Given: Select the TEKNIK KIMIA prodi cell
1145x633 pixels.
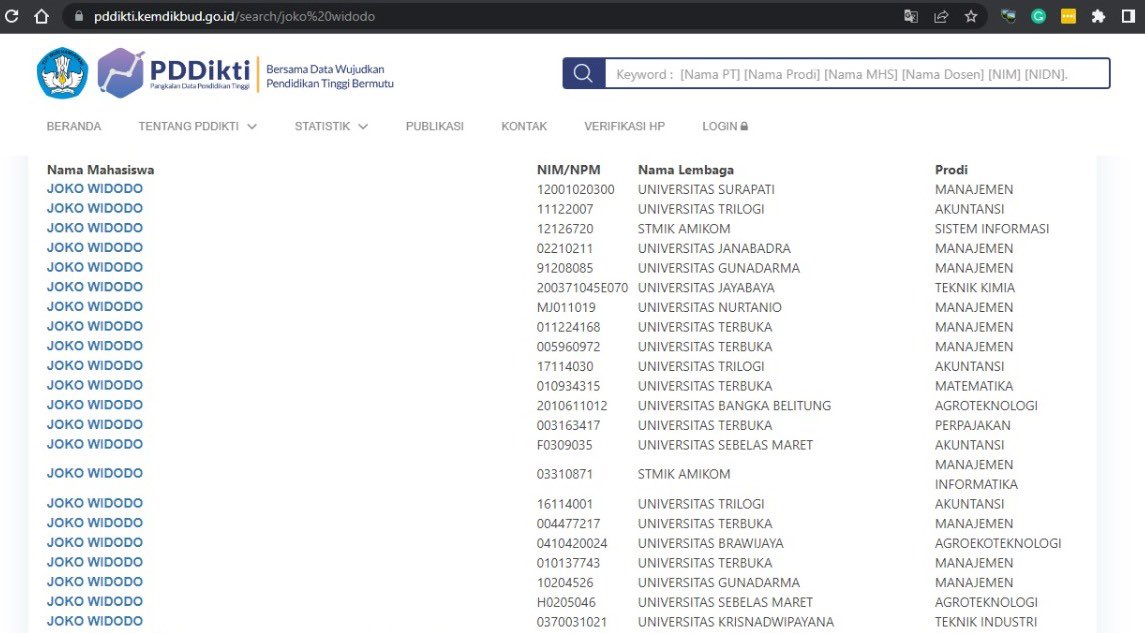Looking at the screenshot, I should (x=975, y=288).
